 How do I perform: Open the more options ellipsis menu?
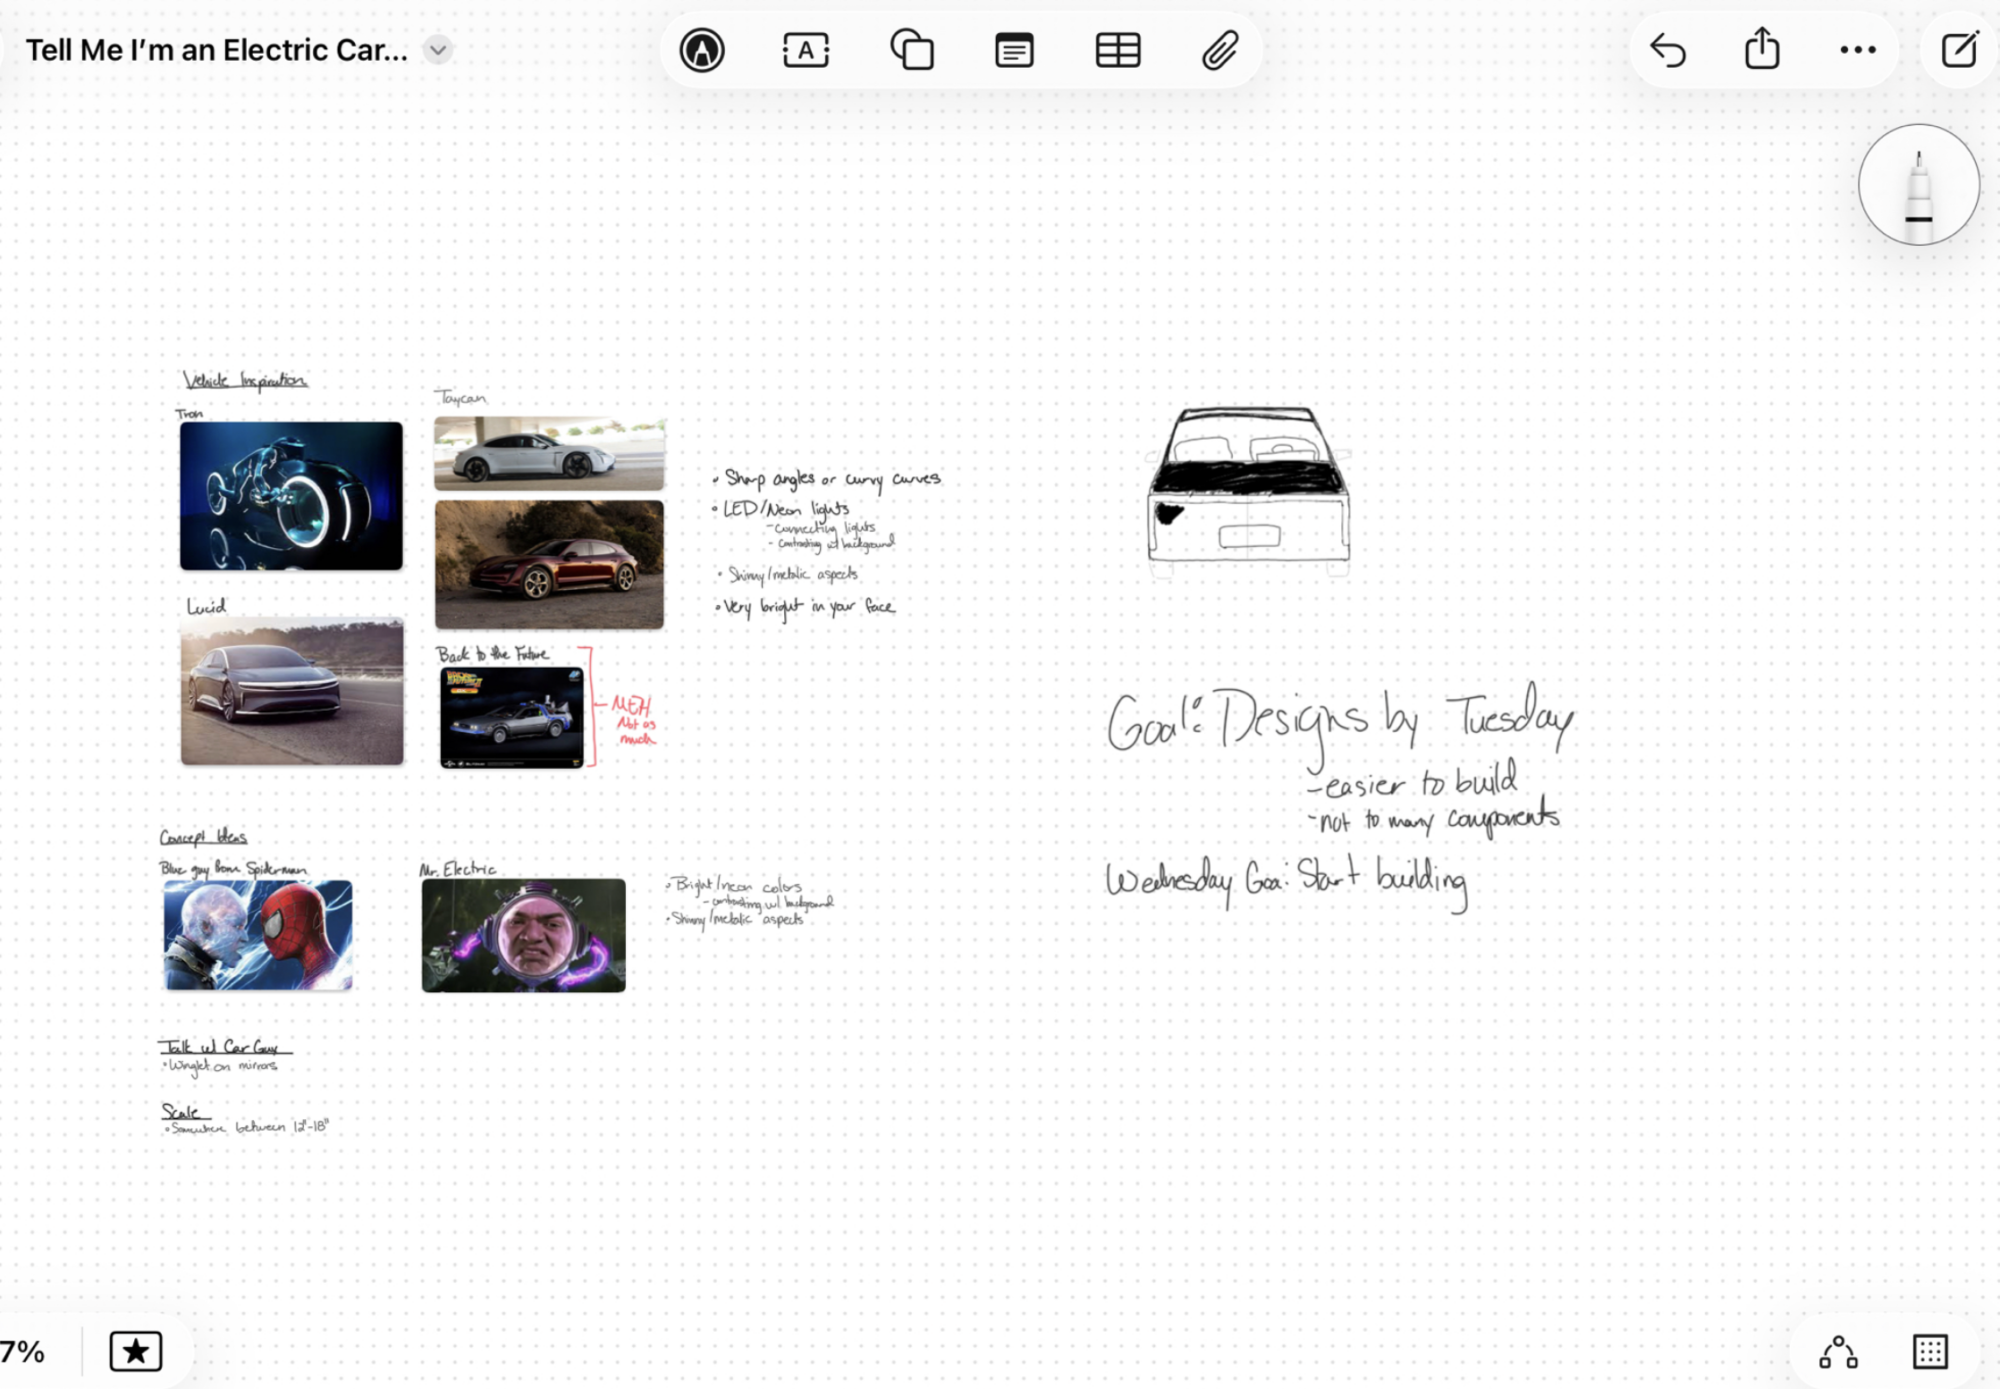point(1857,50)
